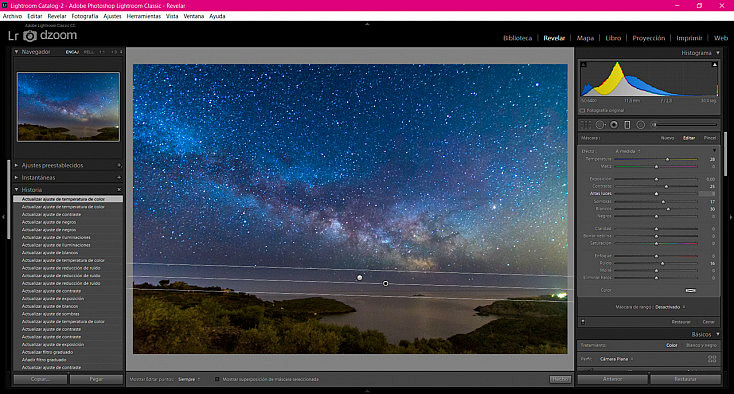Select the Graduated Filter tool icon
734x394 pixels.
(627, 124)
